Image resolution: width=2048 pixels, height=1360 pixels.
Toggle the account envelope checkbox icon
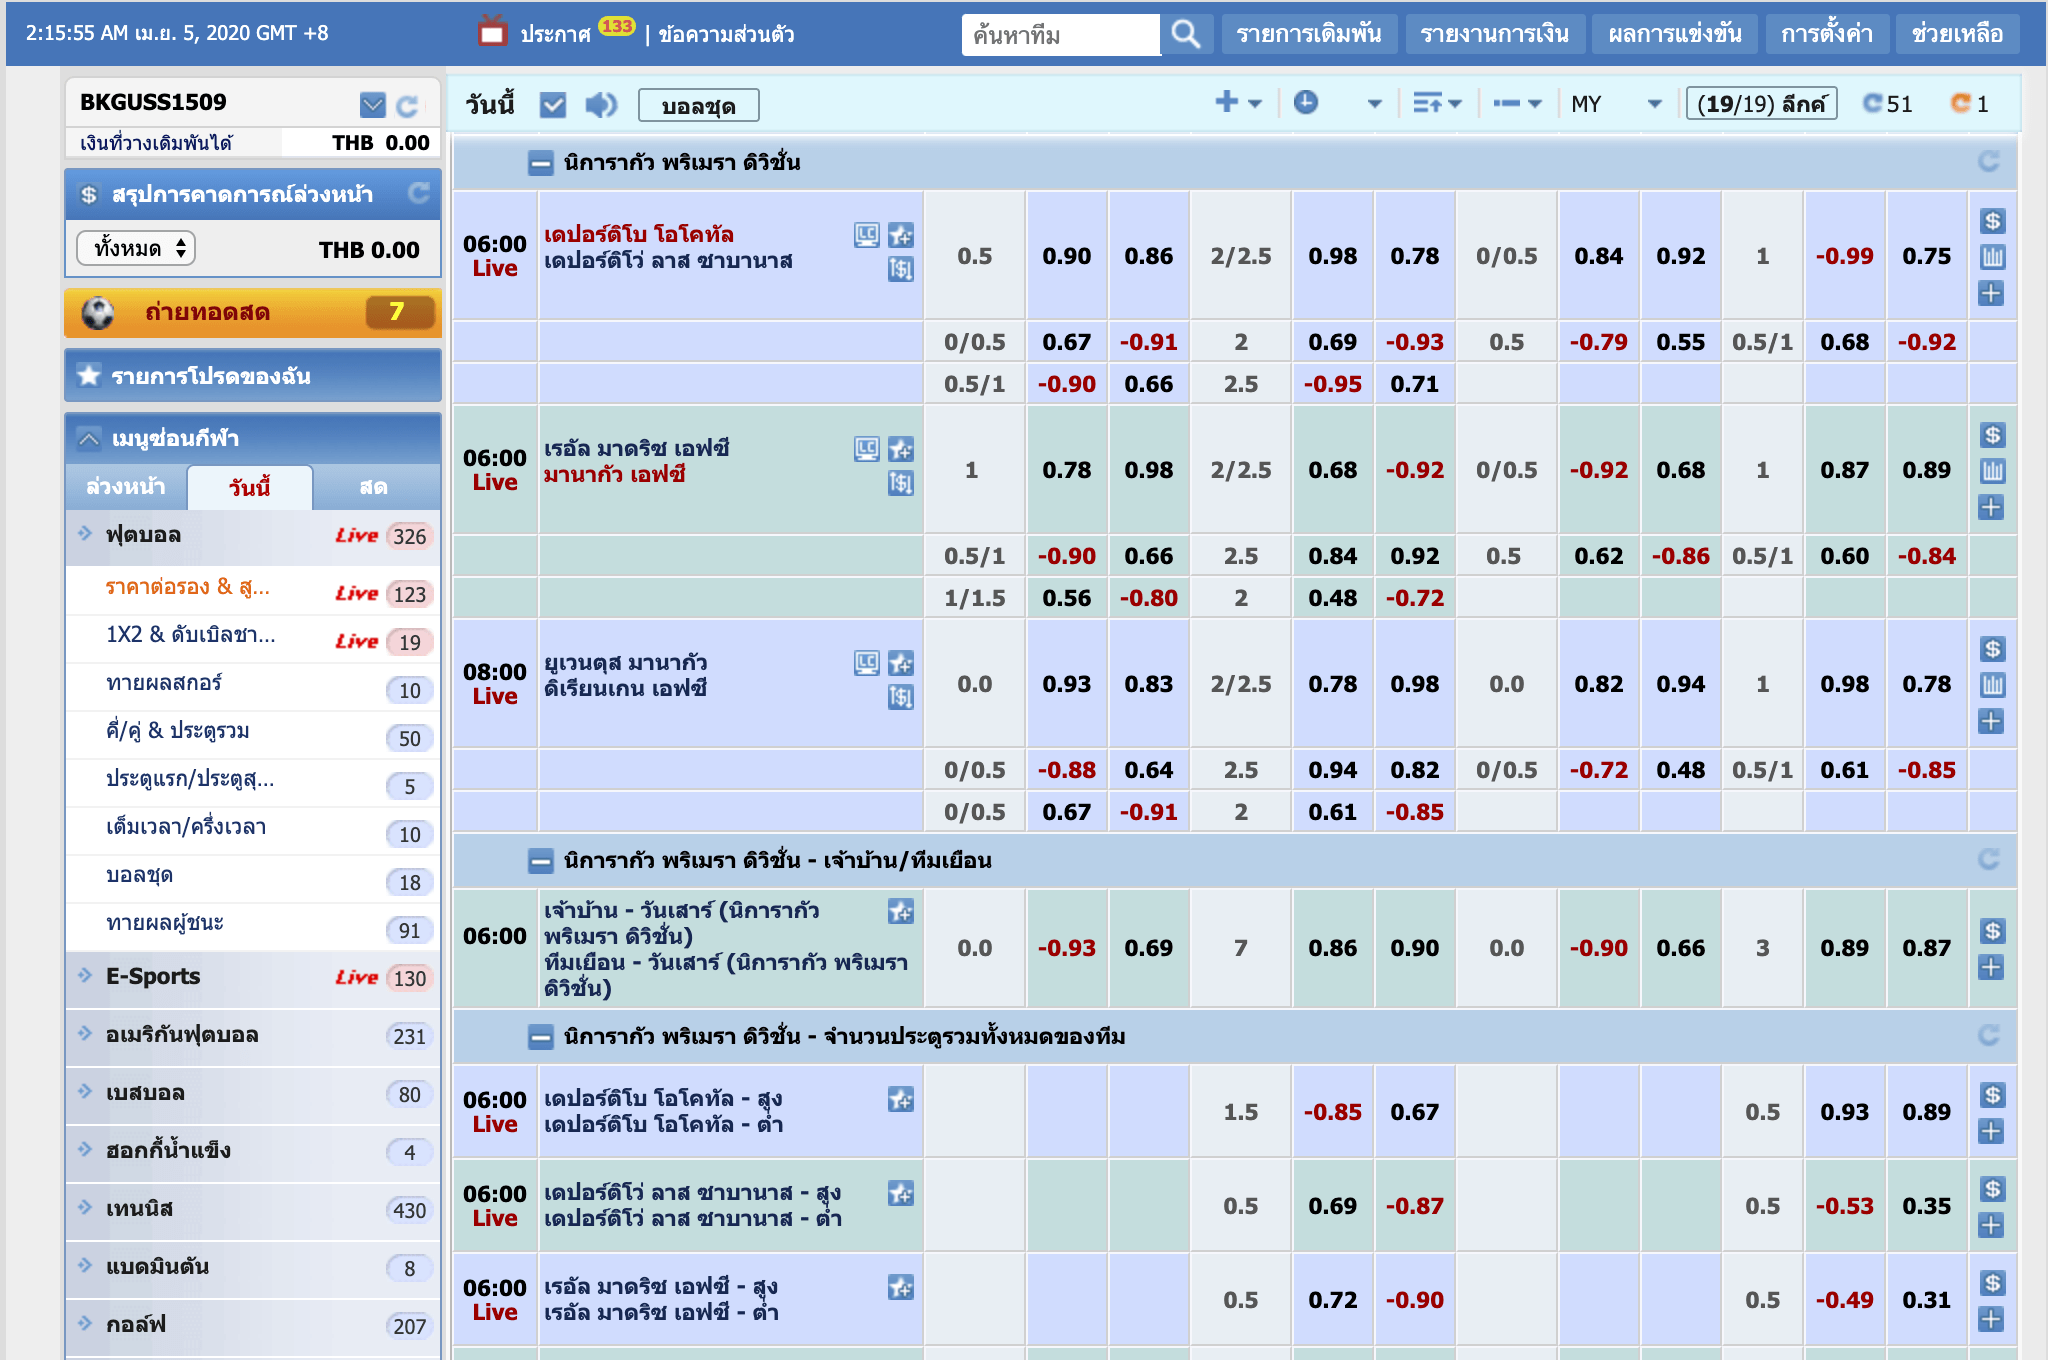372,104
